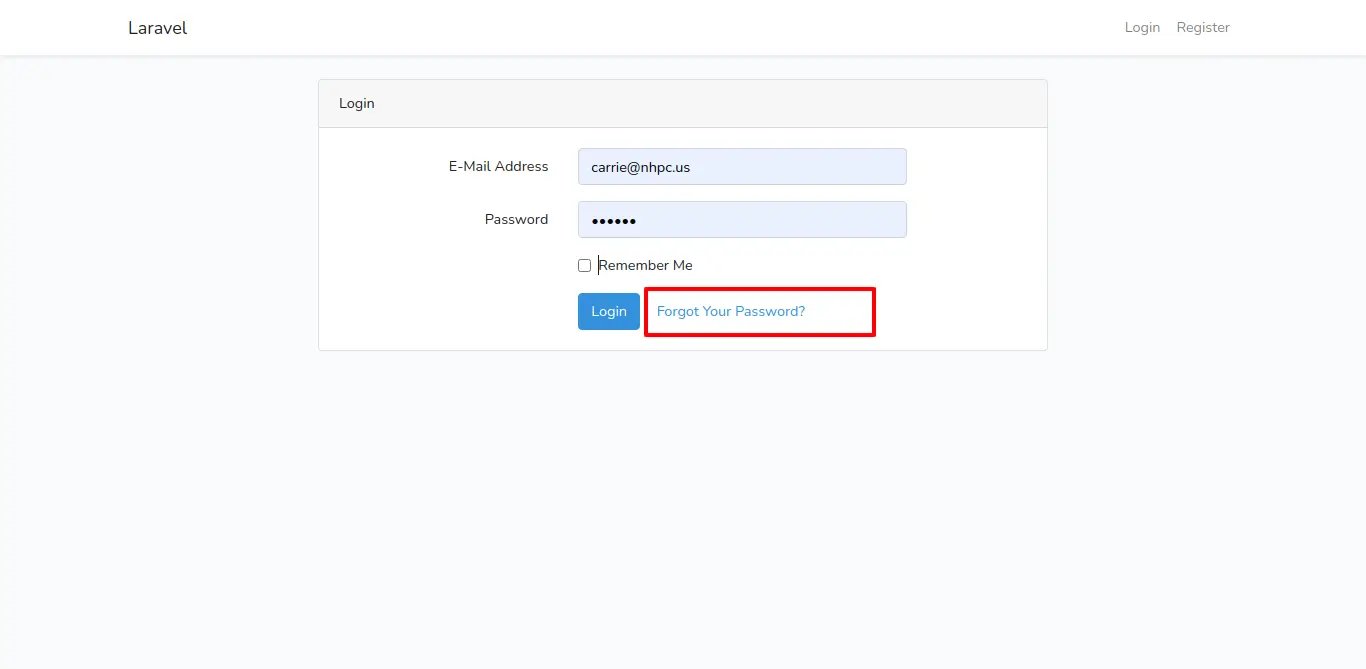Click empty area of the top navbar
Viewport: 1366px width, 669px height.
(650, 28)
